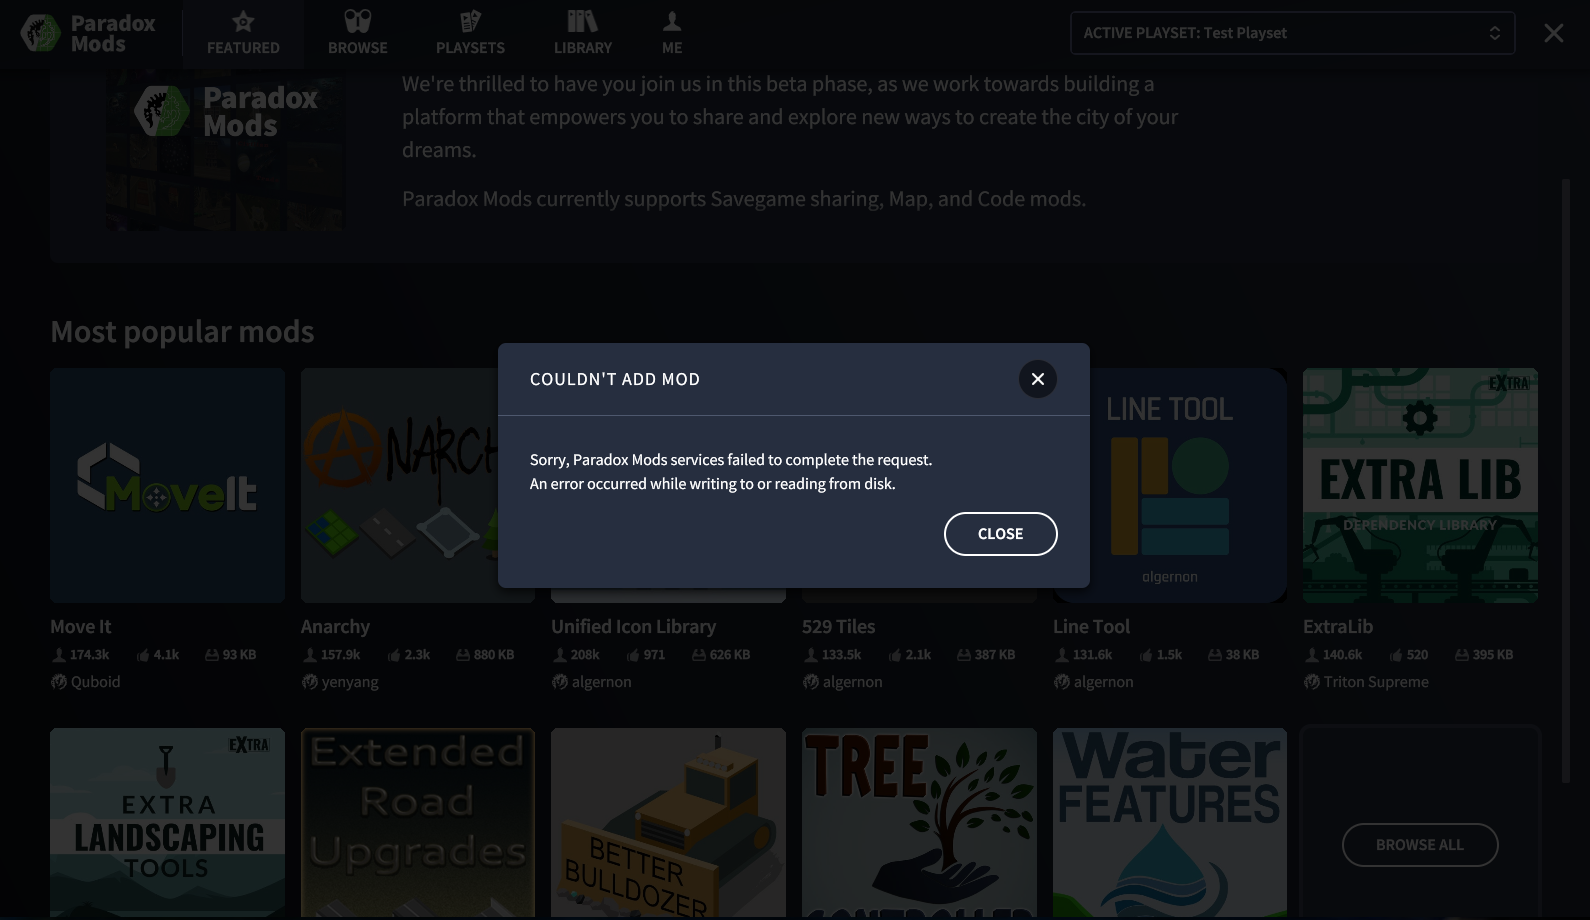Click the Unified Icon Library title

click(634, 627)
